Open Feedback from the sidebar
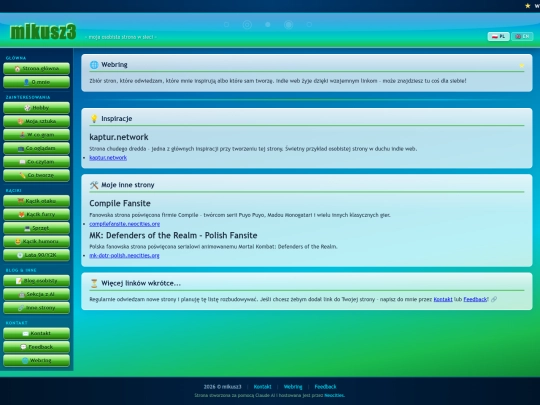 coord(37,347)
